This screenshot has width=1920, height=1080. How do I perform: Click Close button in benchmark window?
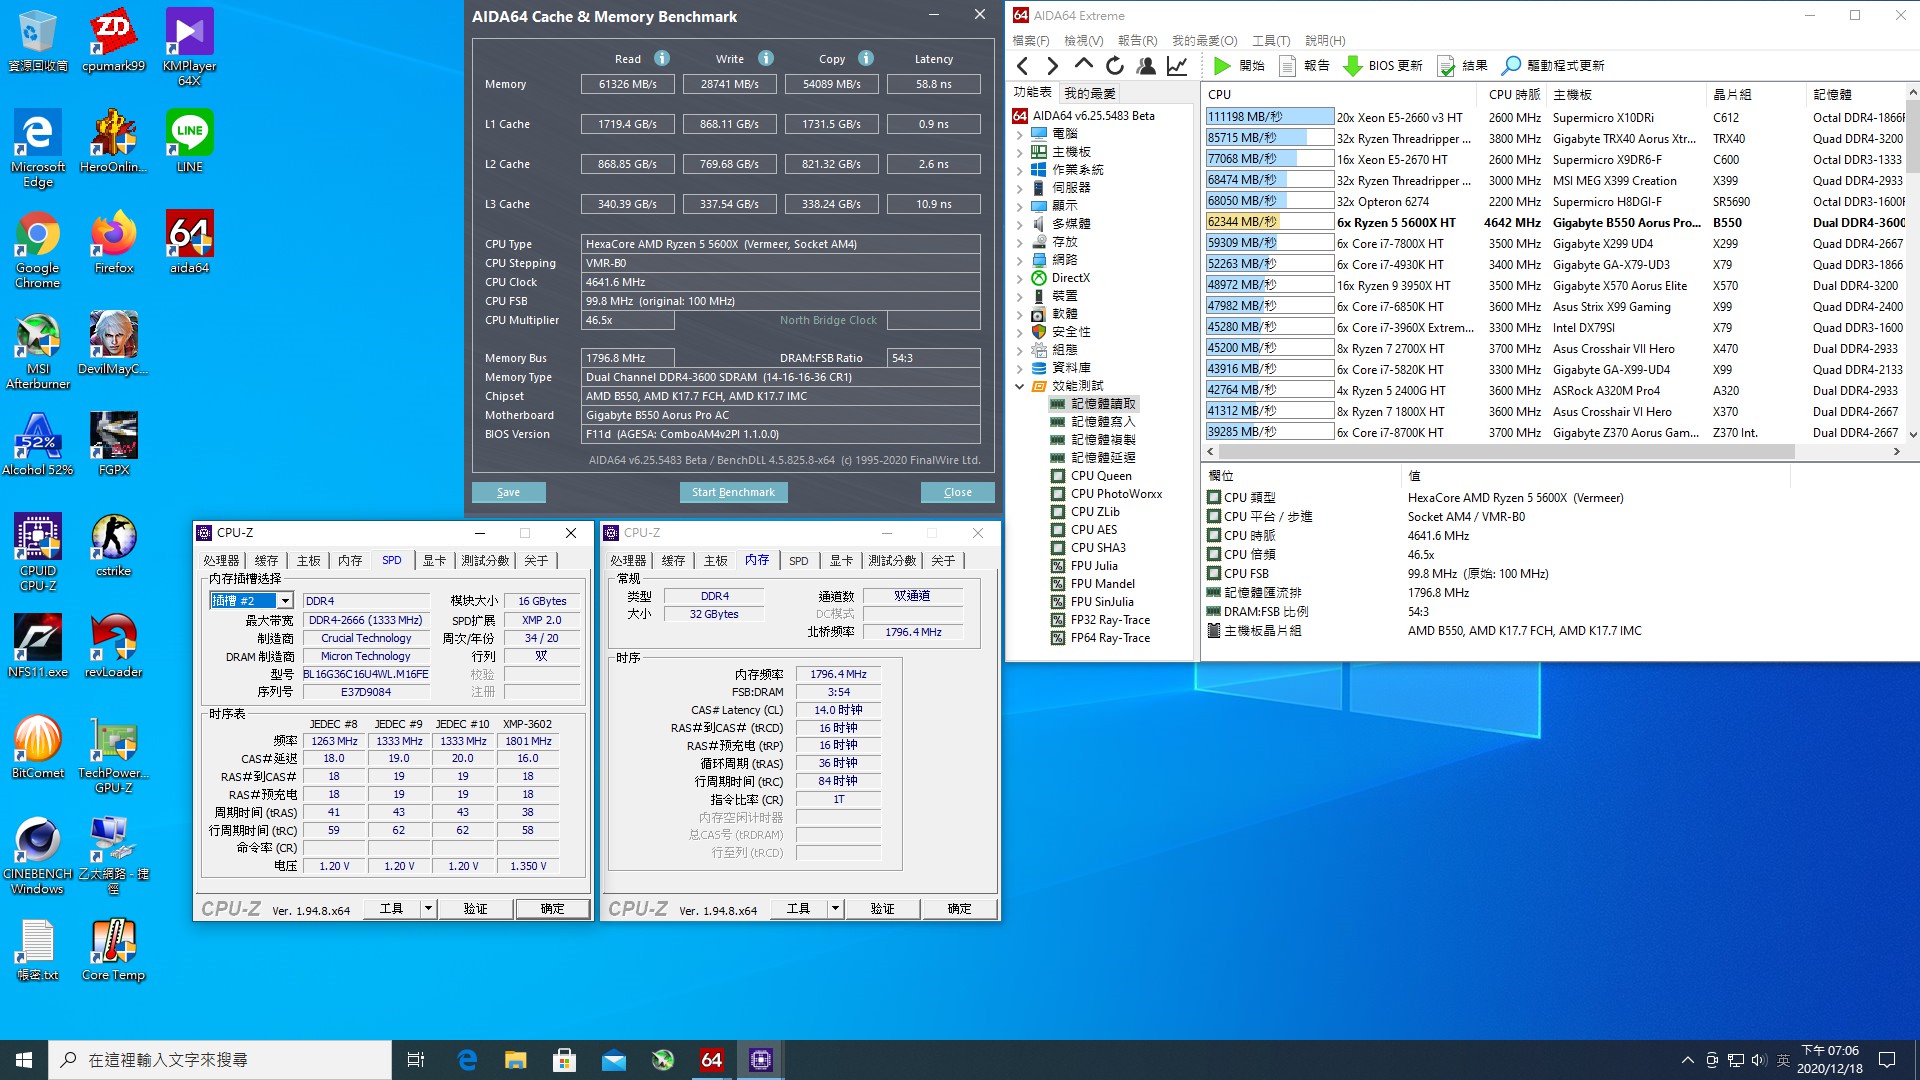(x=957, y=493)
